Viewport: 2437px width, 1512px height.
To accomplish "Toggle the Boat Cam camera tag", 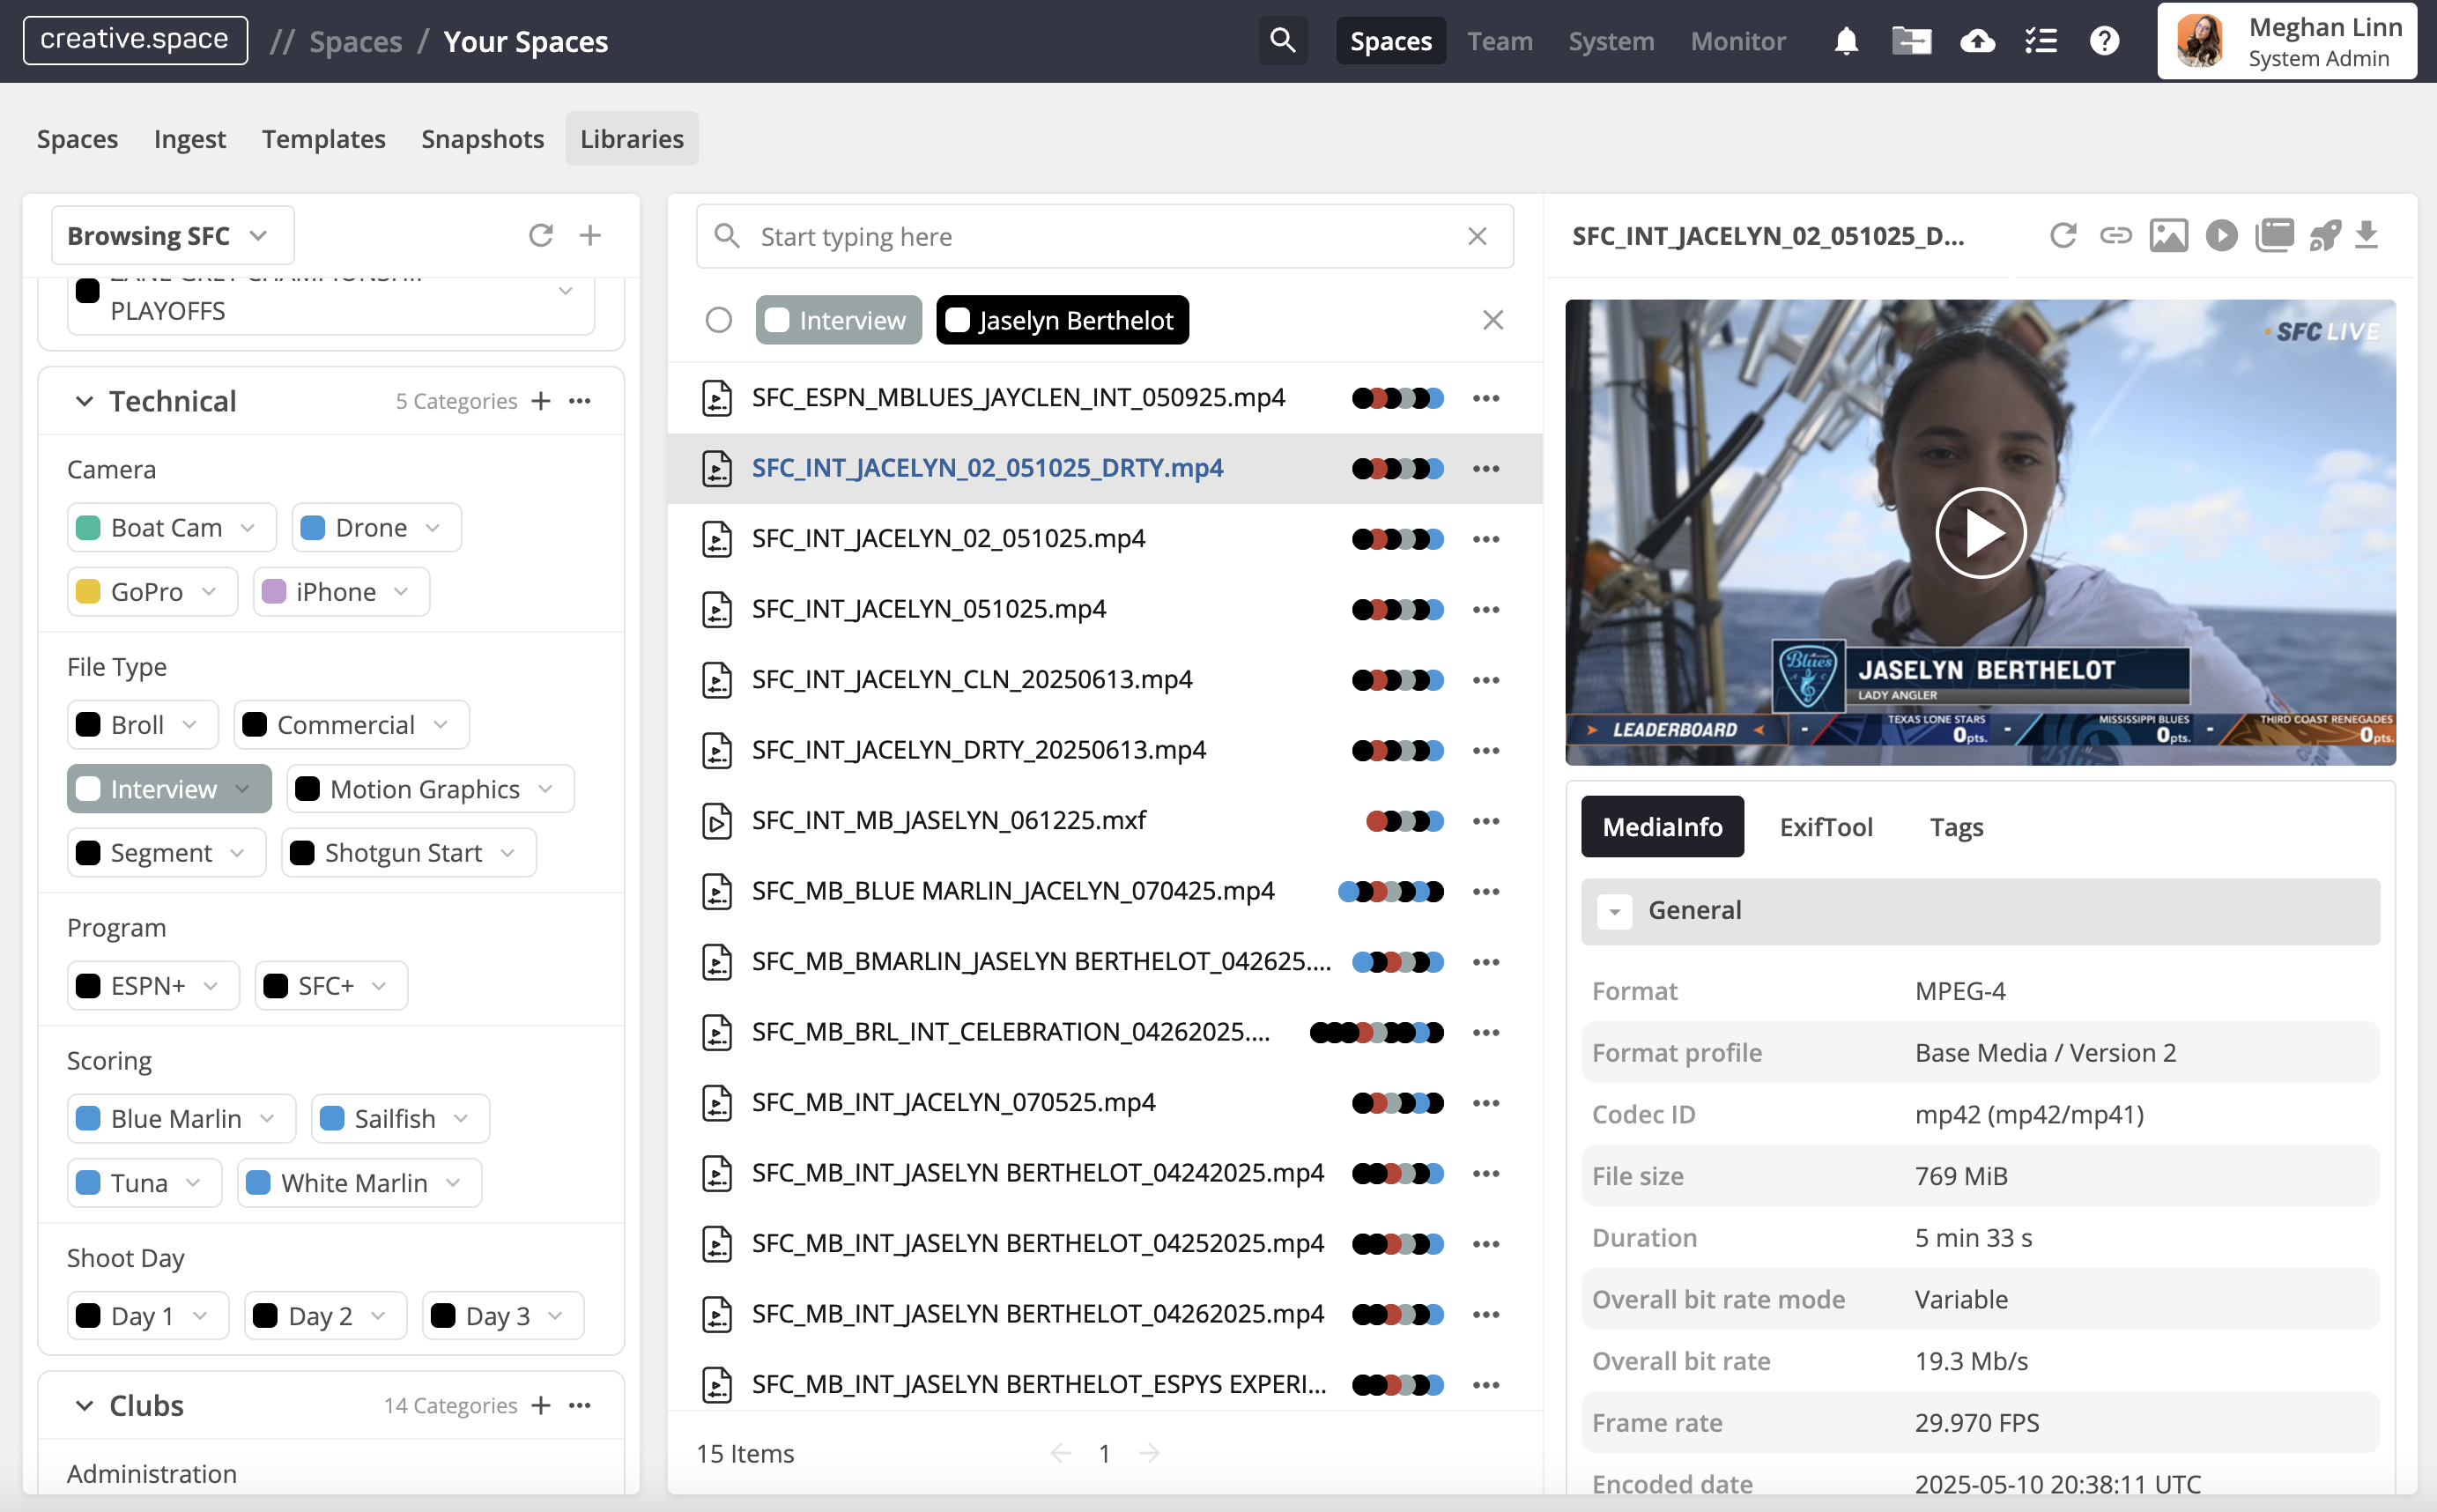I will pyautogui.click(x=166, y=527).
